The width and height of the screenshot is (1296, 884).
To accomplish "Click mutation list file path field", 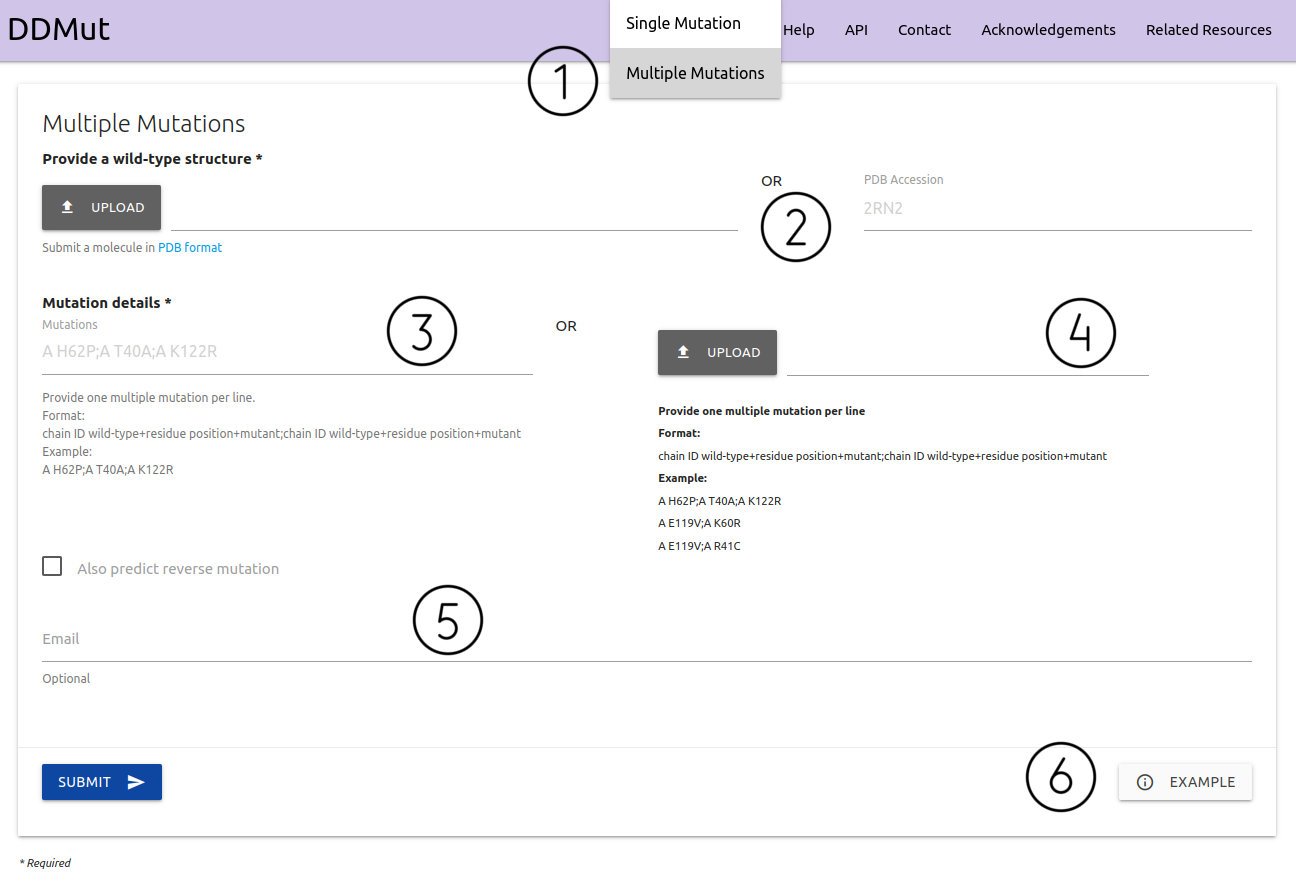I will pos(967,353).
